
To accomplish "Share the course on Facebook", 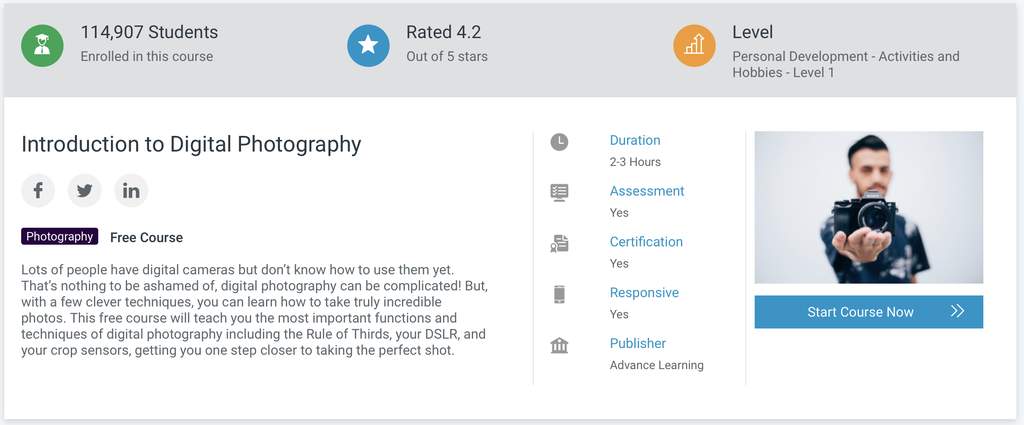I will point(39,191).
